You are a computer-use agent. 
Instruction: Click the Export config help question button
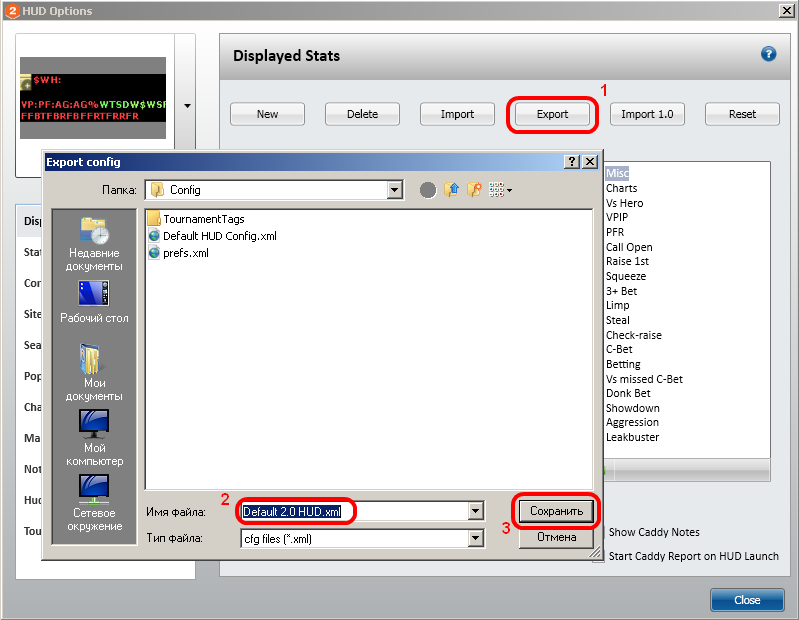(x=572, y=161)
